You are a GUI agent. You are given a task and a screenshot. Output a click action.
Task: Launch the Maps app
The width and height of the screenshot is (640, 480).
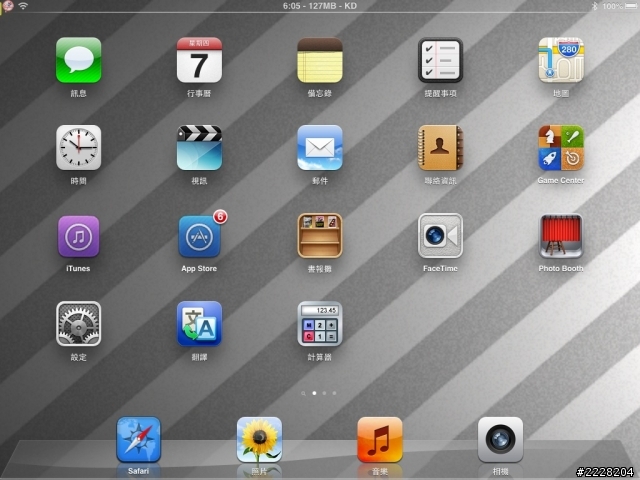point(561,60)
